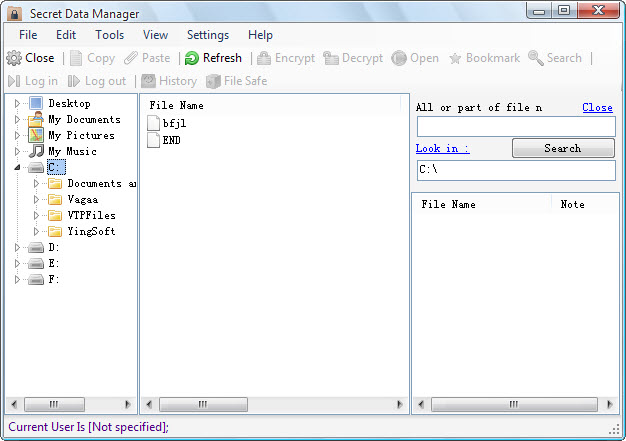Click the file name search input field
The image size is (626, 441).
point(516,127)
